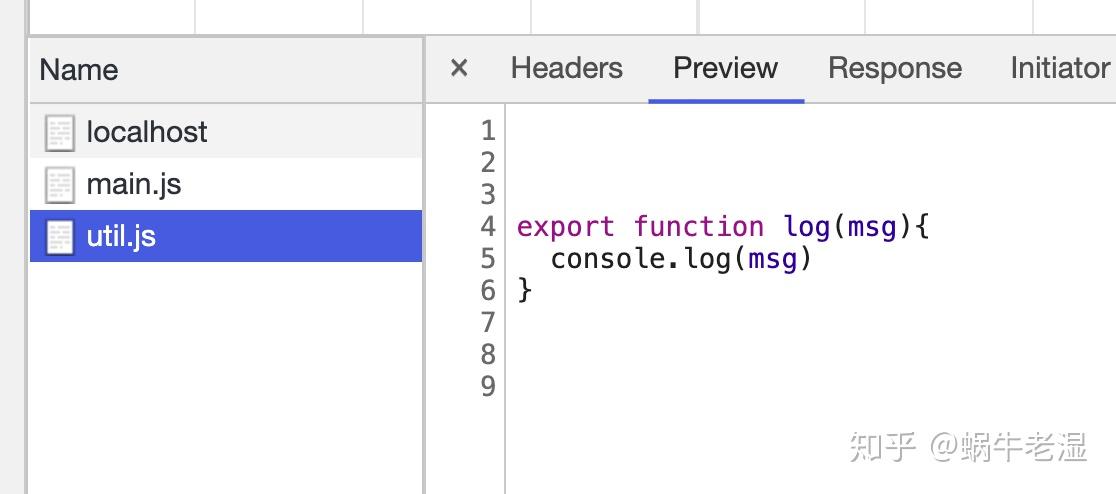The width and height of the screenshot is (1116, 494).
Task: Click line number 4 in preview
Action: 488,227
